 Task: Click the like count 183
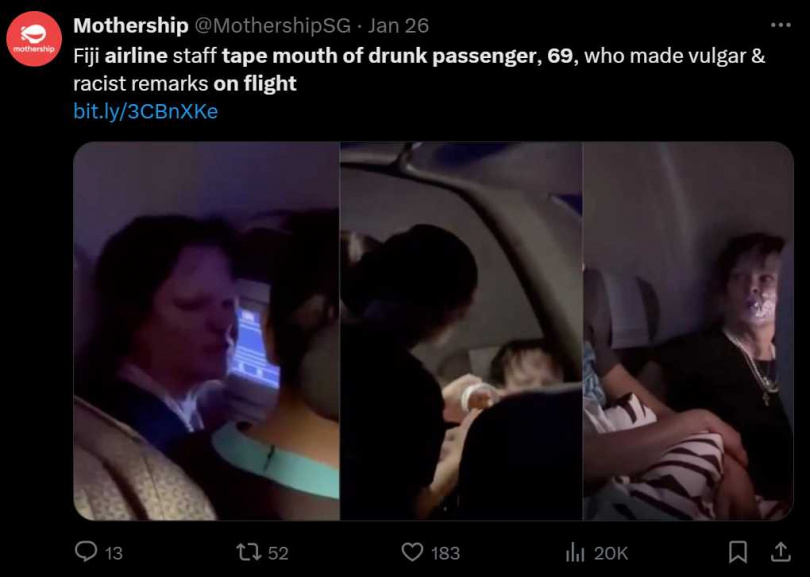point(445,552)
